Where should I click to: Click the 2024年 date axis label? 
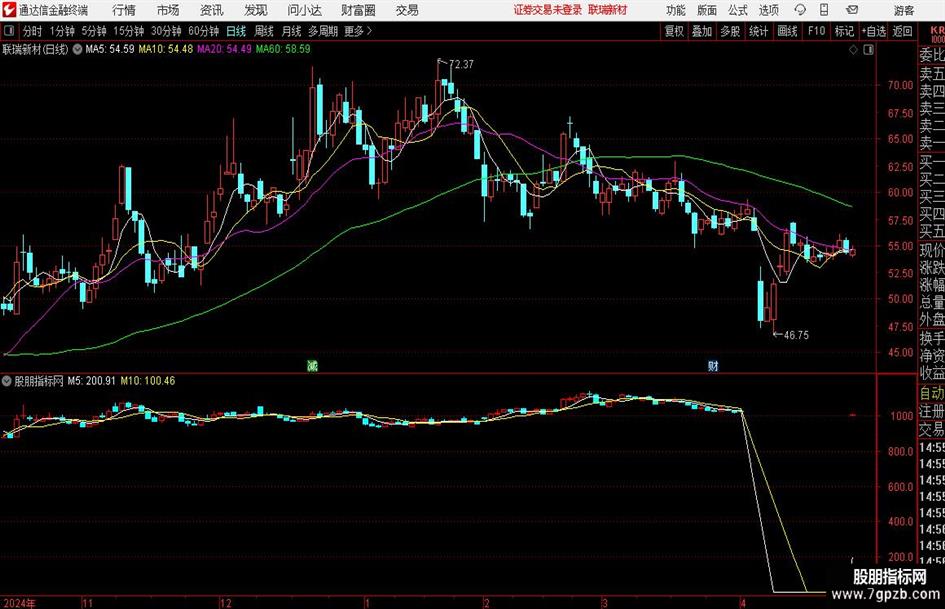(19, 603)
